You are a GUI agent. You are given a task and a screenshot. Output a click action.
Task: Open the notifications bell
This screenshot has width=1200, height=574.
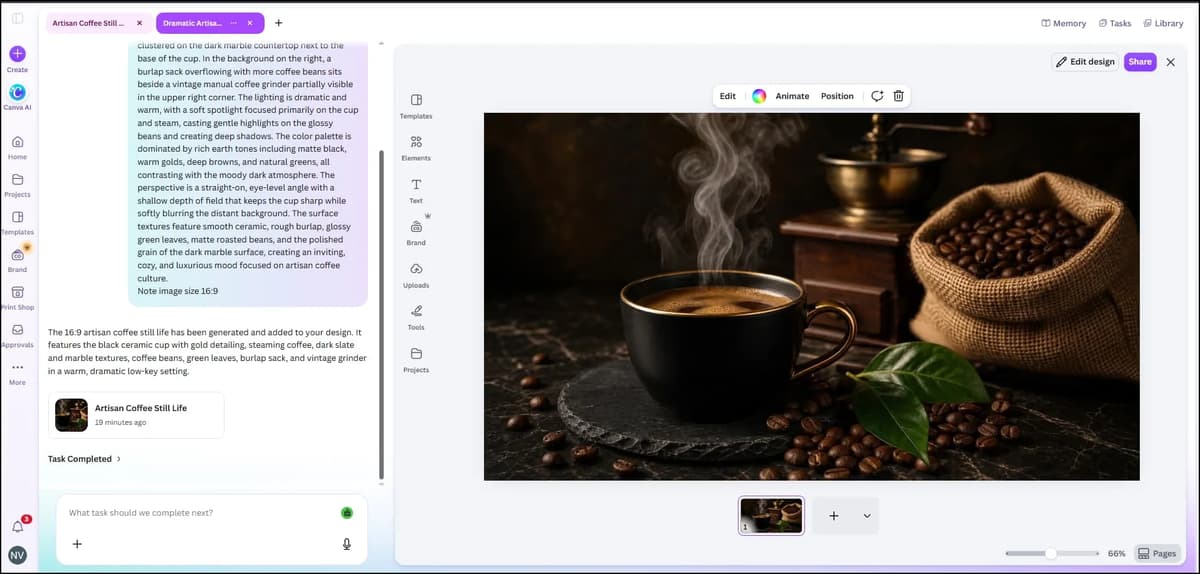[x=18, y=526]
